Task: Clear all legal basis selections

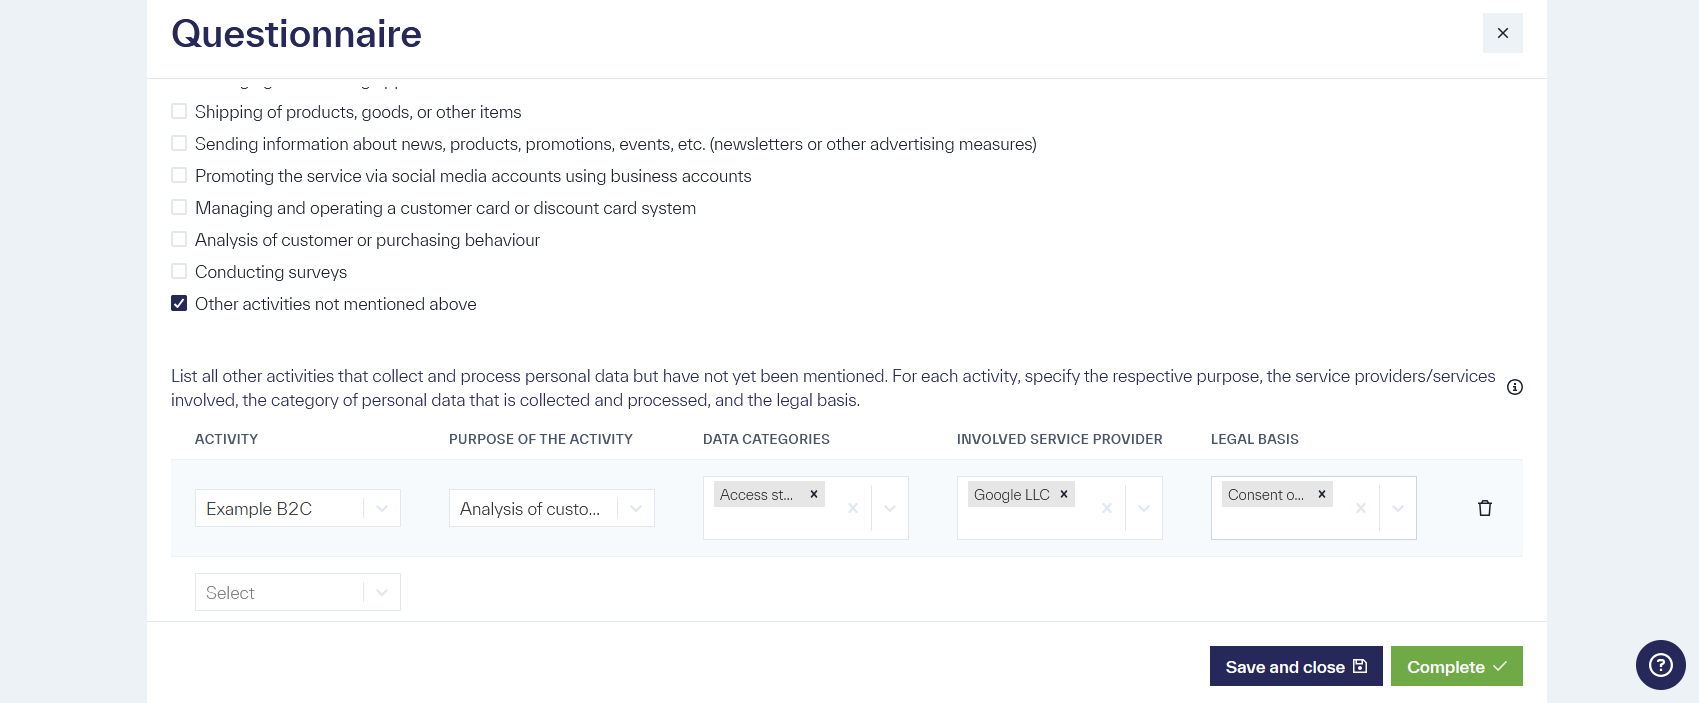Action: pyautogui.click(x=1360, y=508)
